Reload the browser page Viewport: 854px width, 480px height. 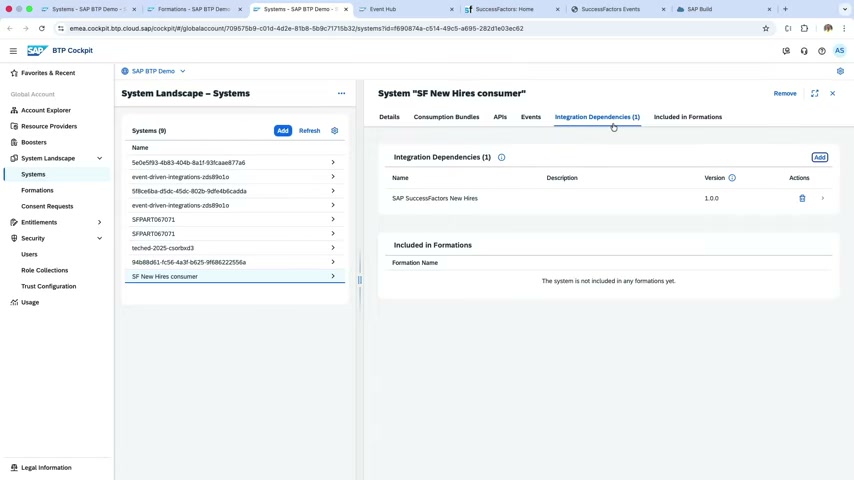point(42,28)
